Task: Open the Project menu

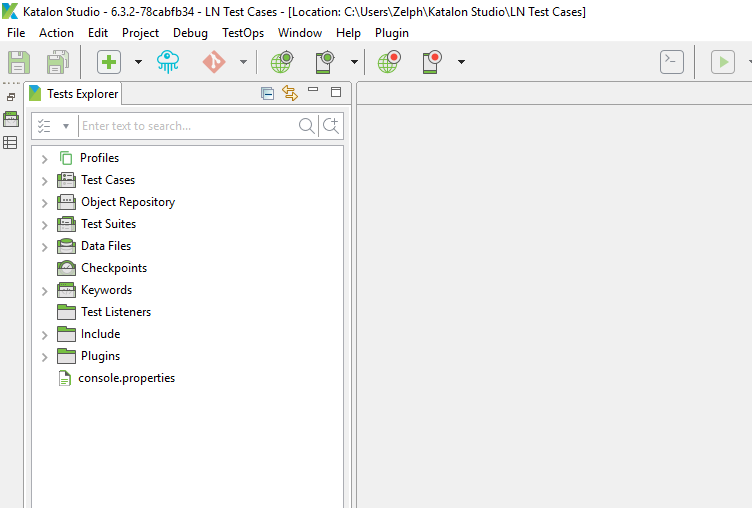Action: 140,33
